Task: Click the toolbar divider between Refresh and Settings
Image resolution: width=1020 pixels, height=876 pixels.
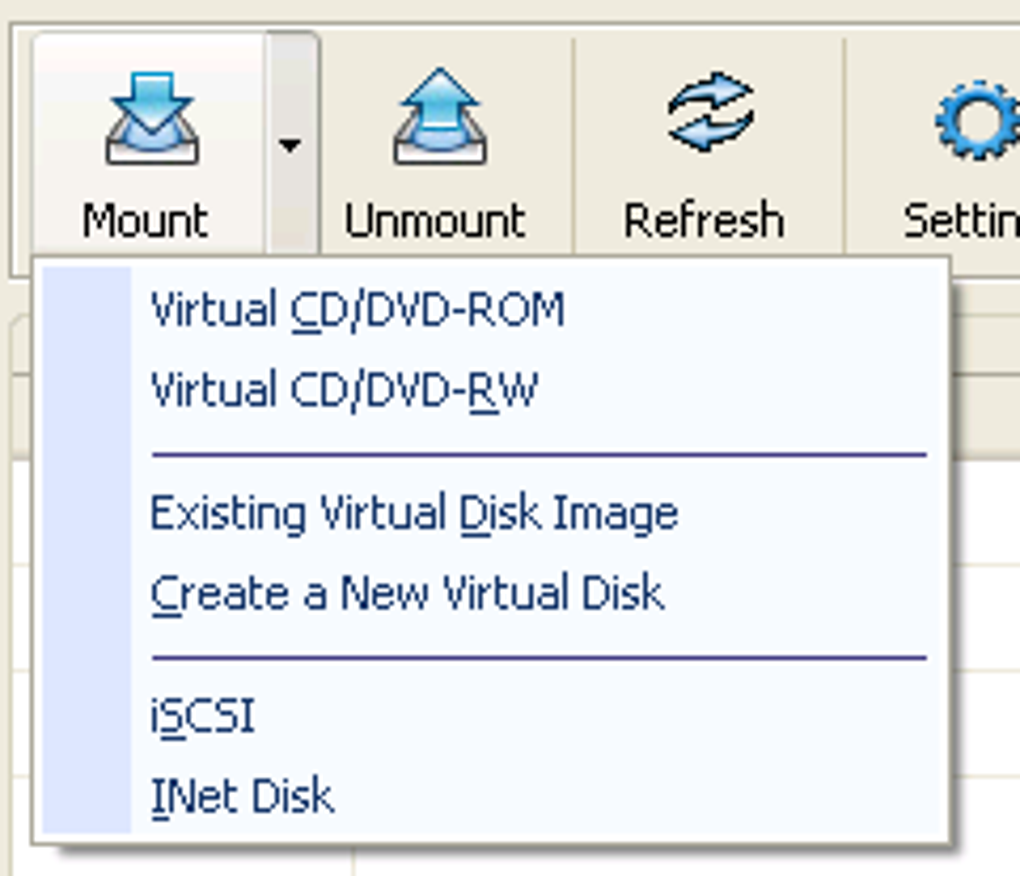Action: point(845,145)
